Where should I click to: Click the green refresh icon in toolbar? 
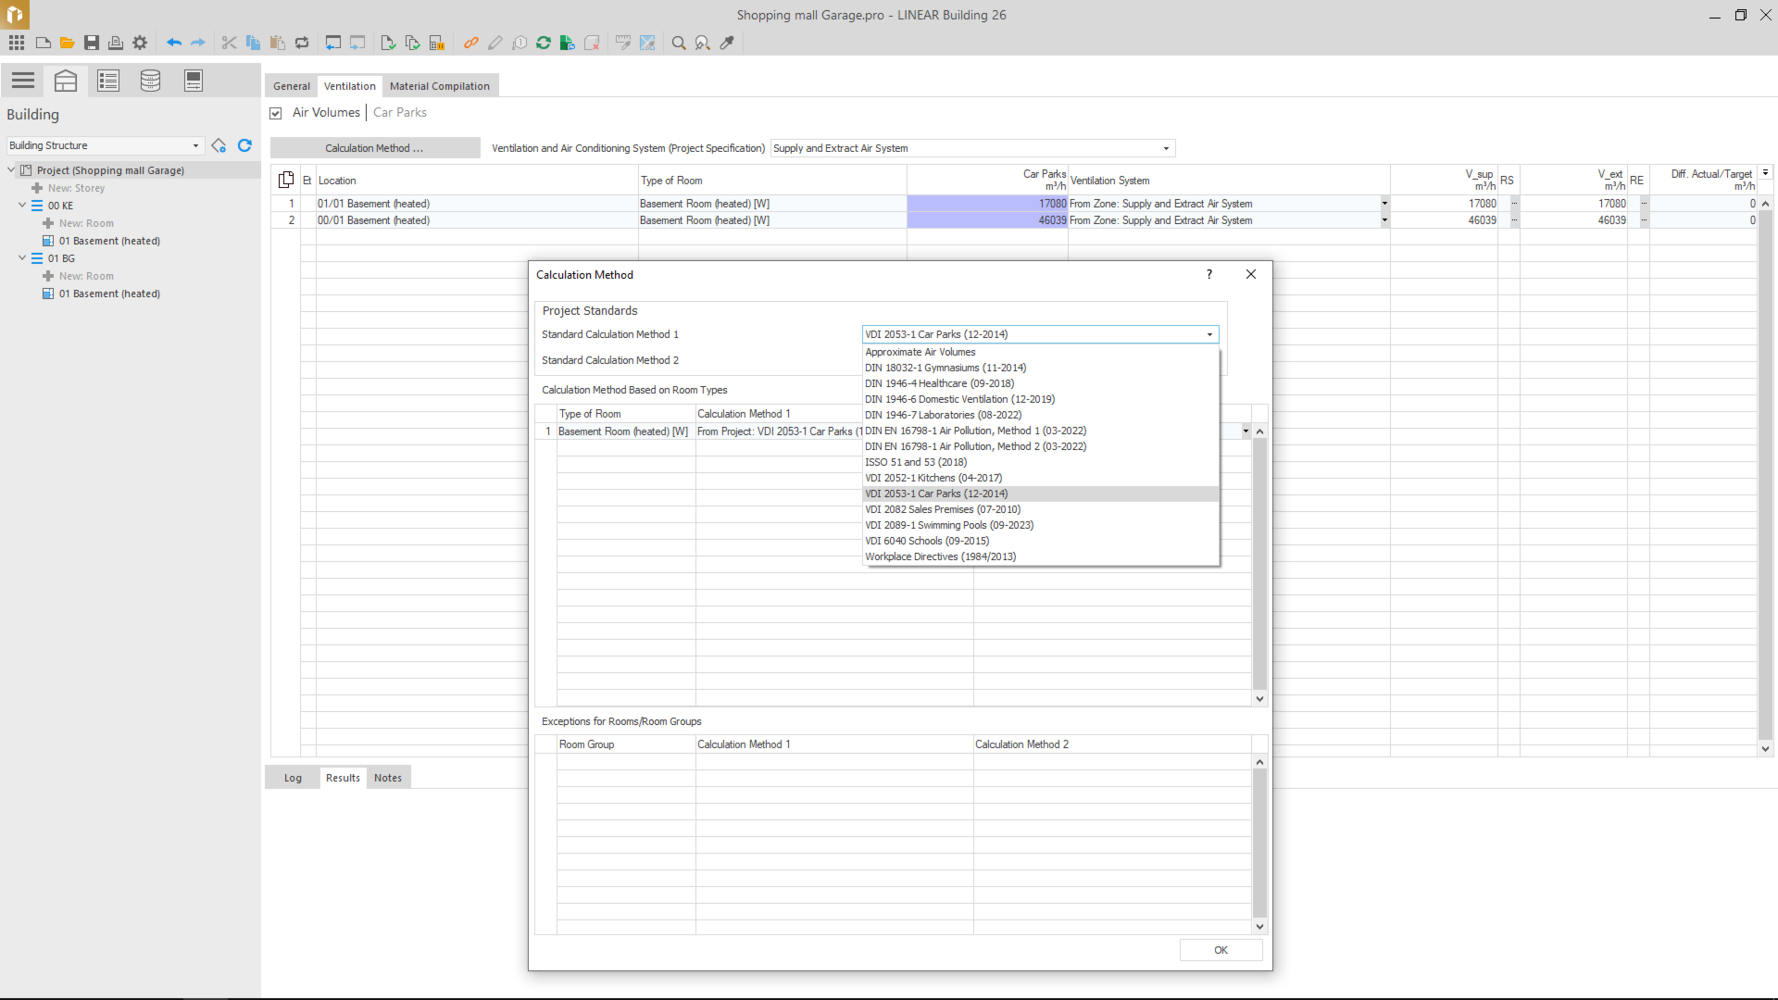pyautogui.click(x=543, y=43)
